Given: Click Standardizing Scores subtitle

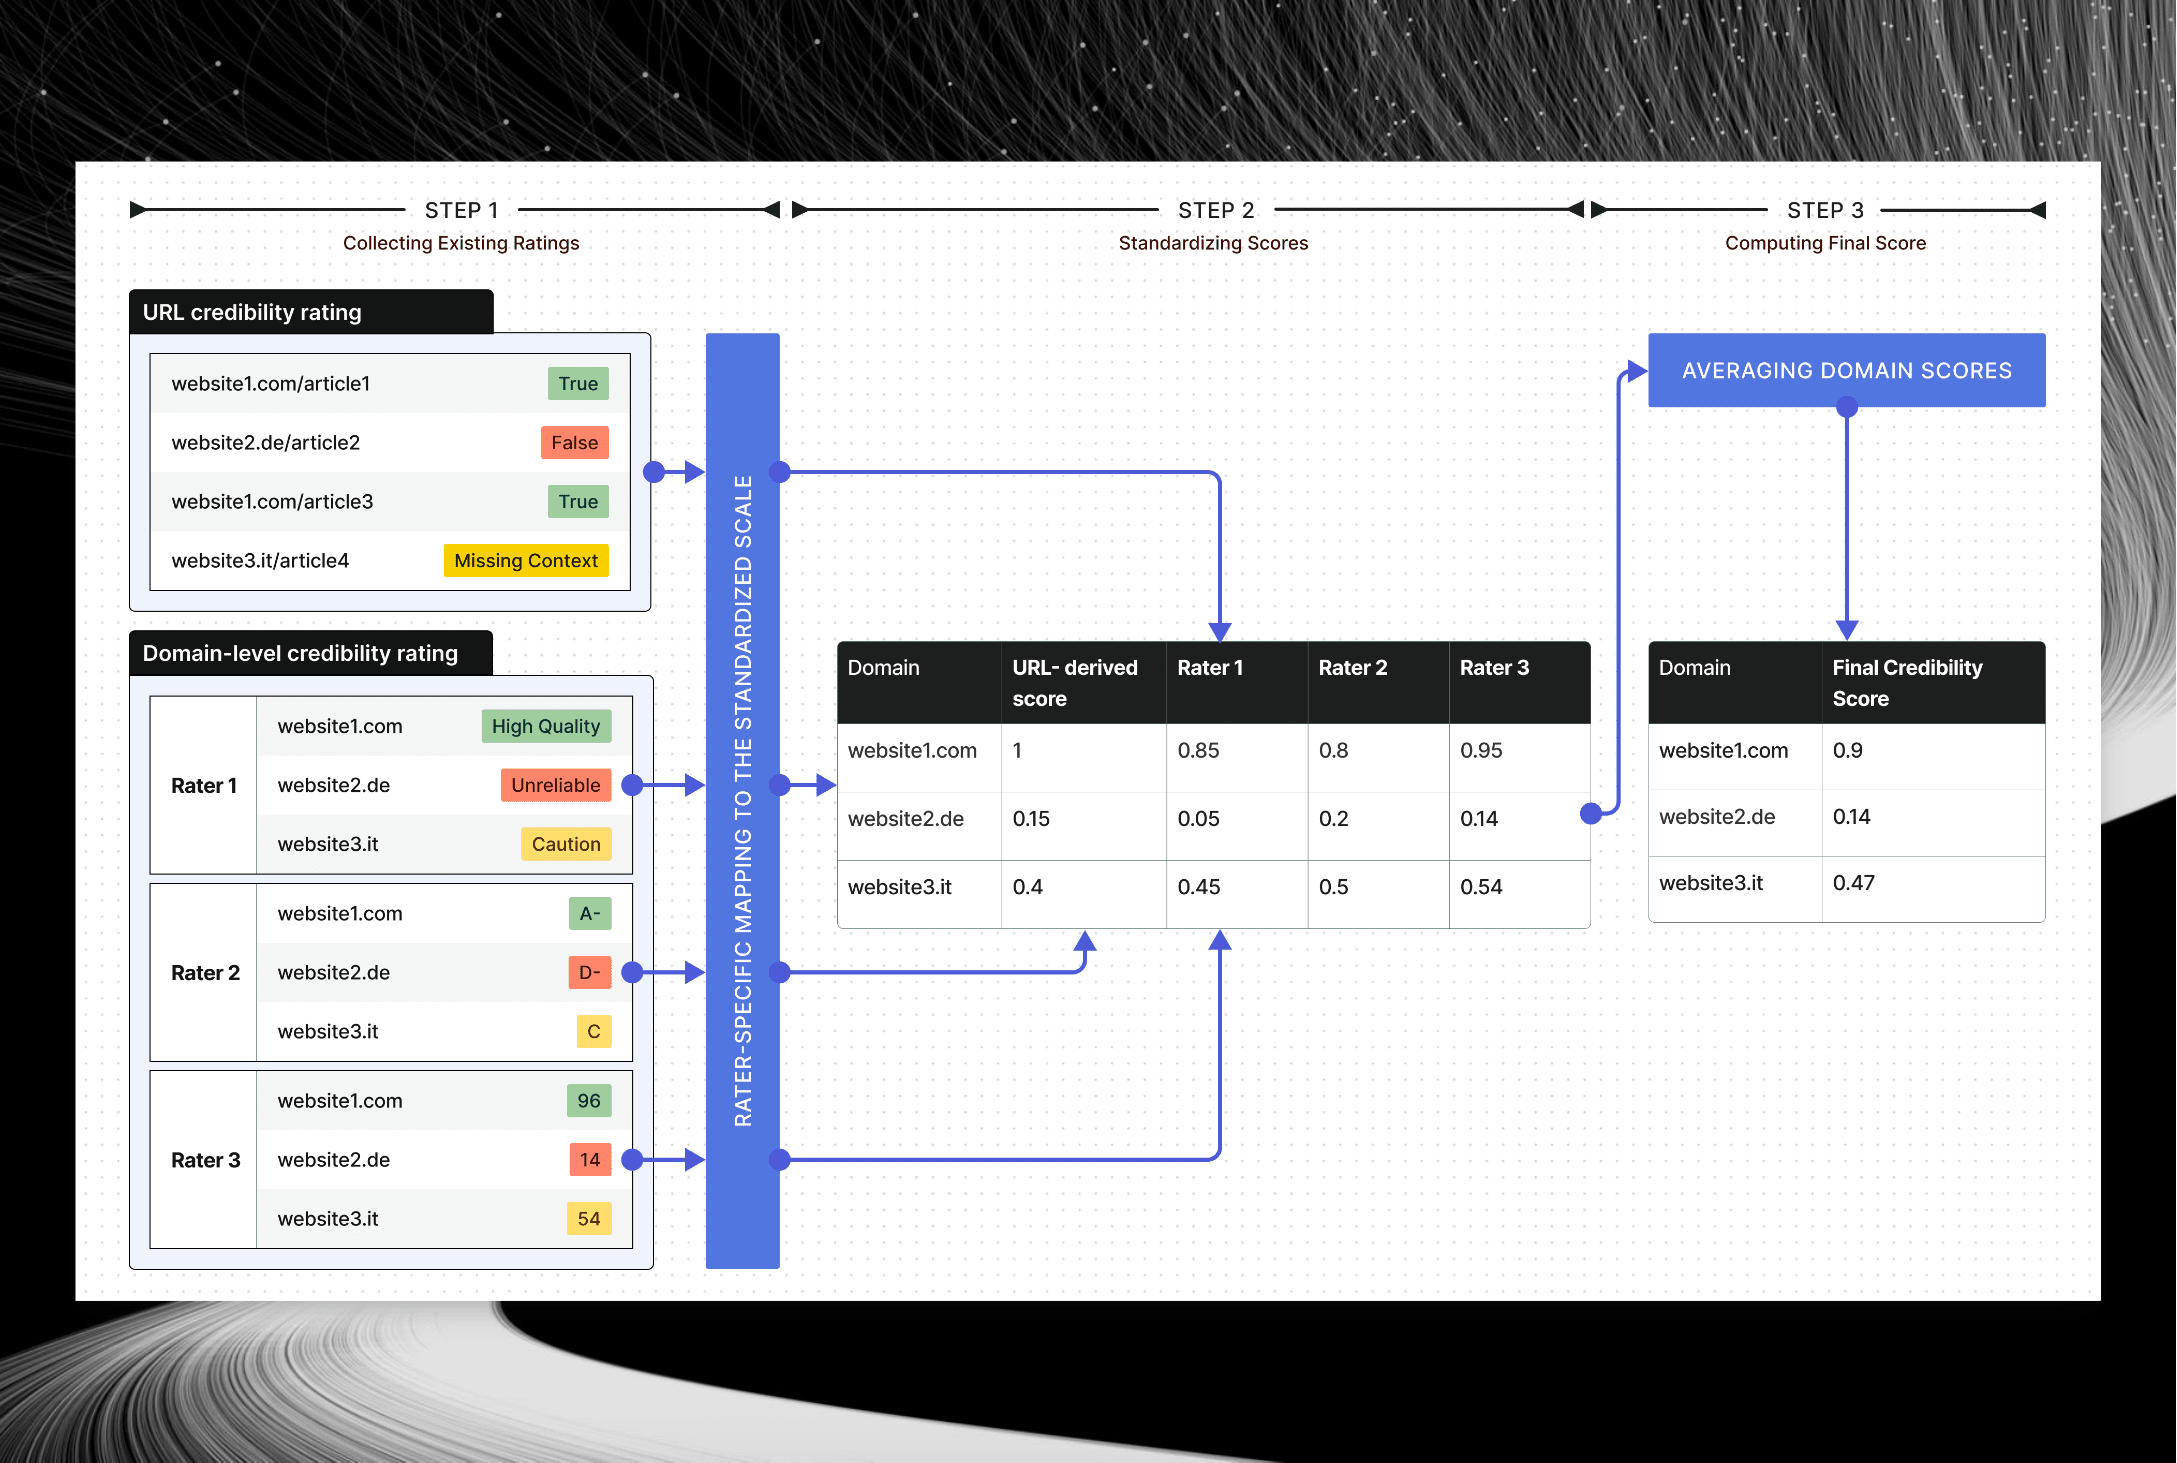Looking at the screenshot, I should point(1213,243).
